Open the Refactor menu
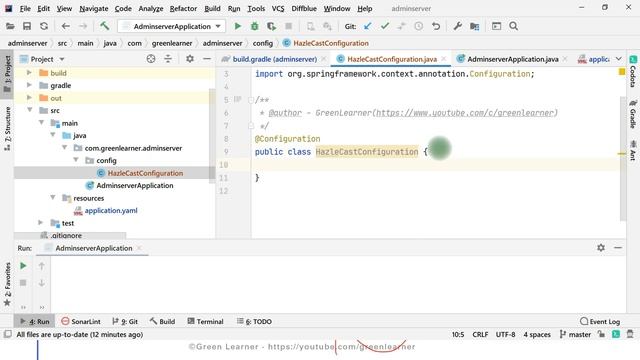The height and width of the screenshot is (360, 640). (x=183, y=8)
